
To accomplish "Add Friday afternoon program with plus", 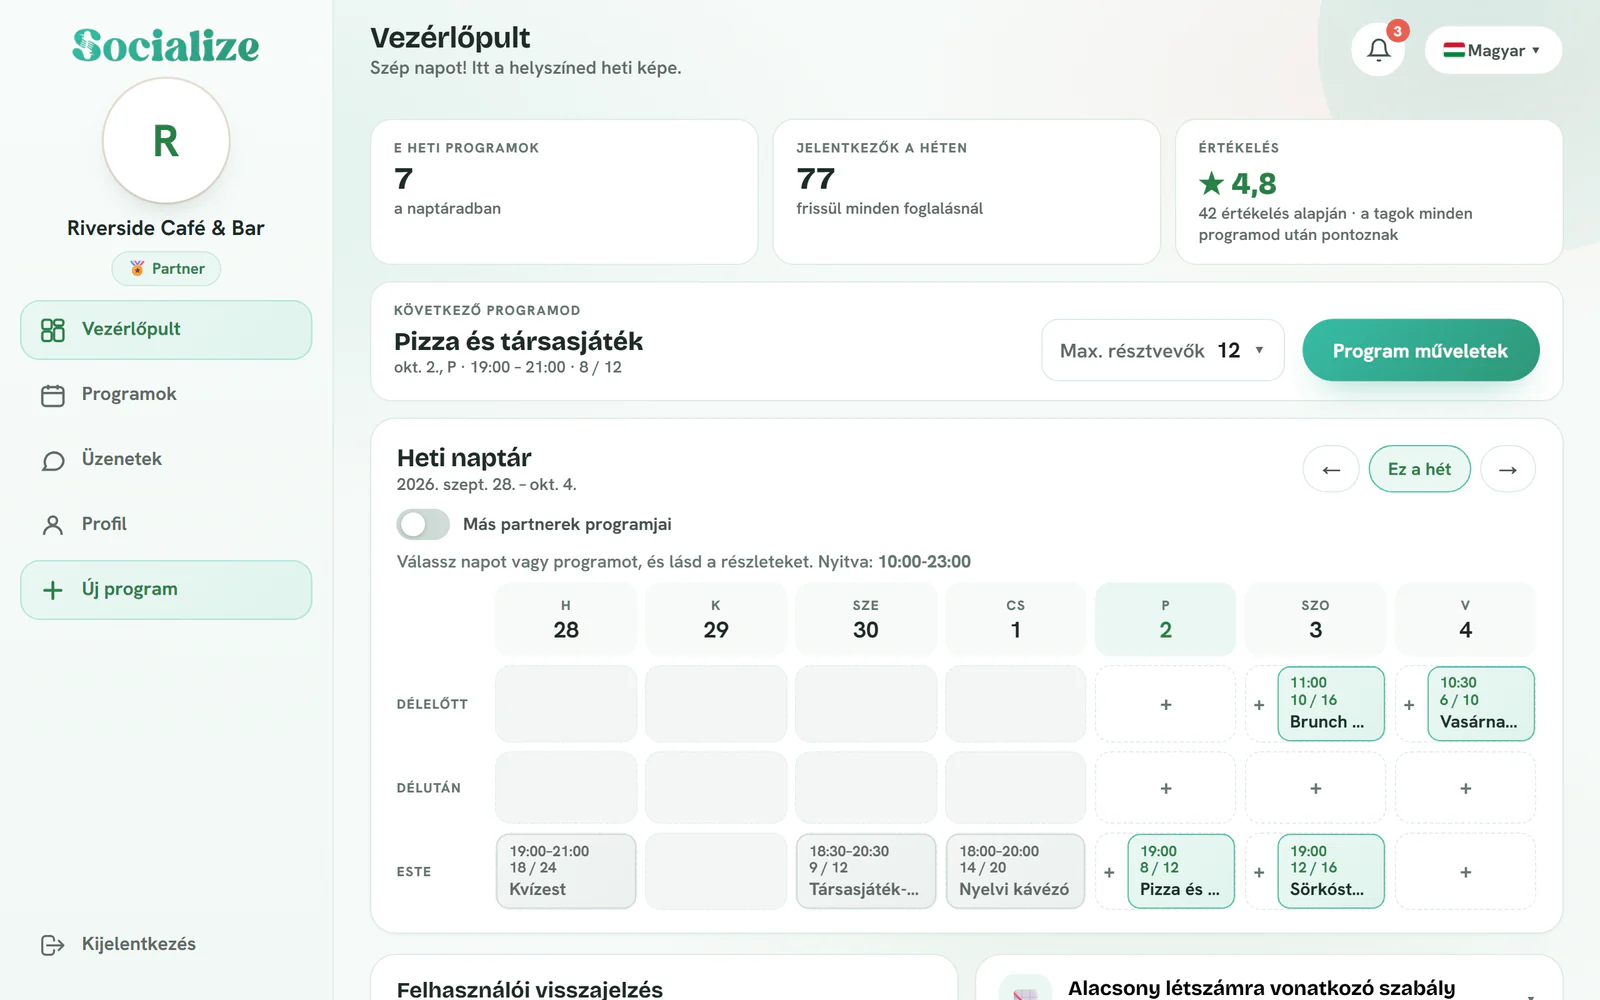I will click(1166, 788).
